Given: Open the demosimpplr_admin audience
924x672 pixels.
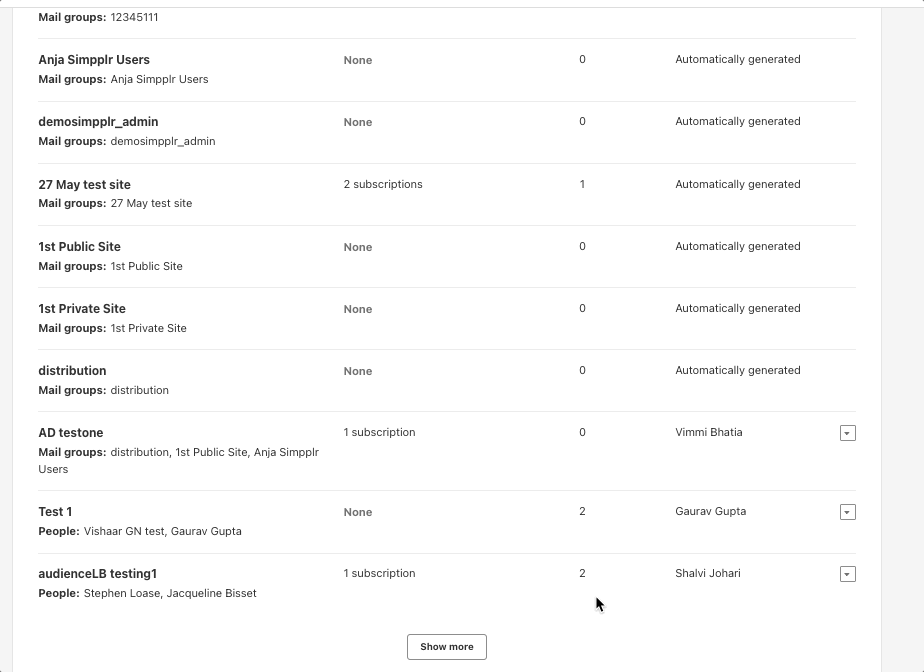Looking at the screenshot, I should [x=96, y=121].
